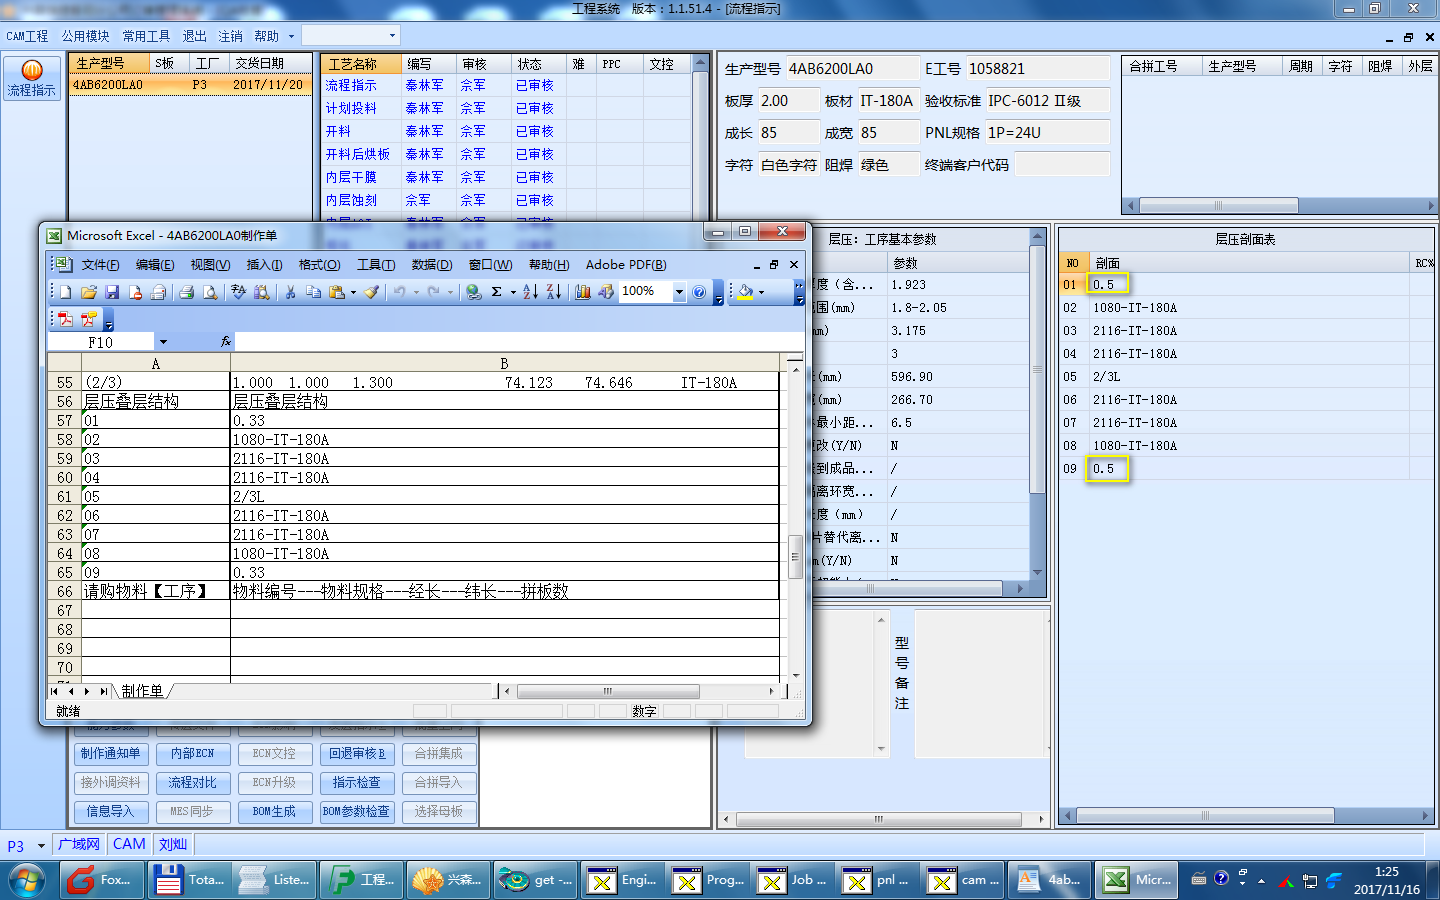1440x900 pixels.
Task: Open the AutoSum dropdown arrow
Action: click(513, 292)
